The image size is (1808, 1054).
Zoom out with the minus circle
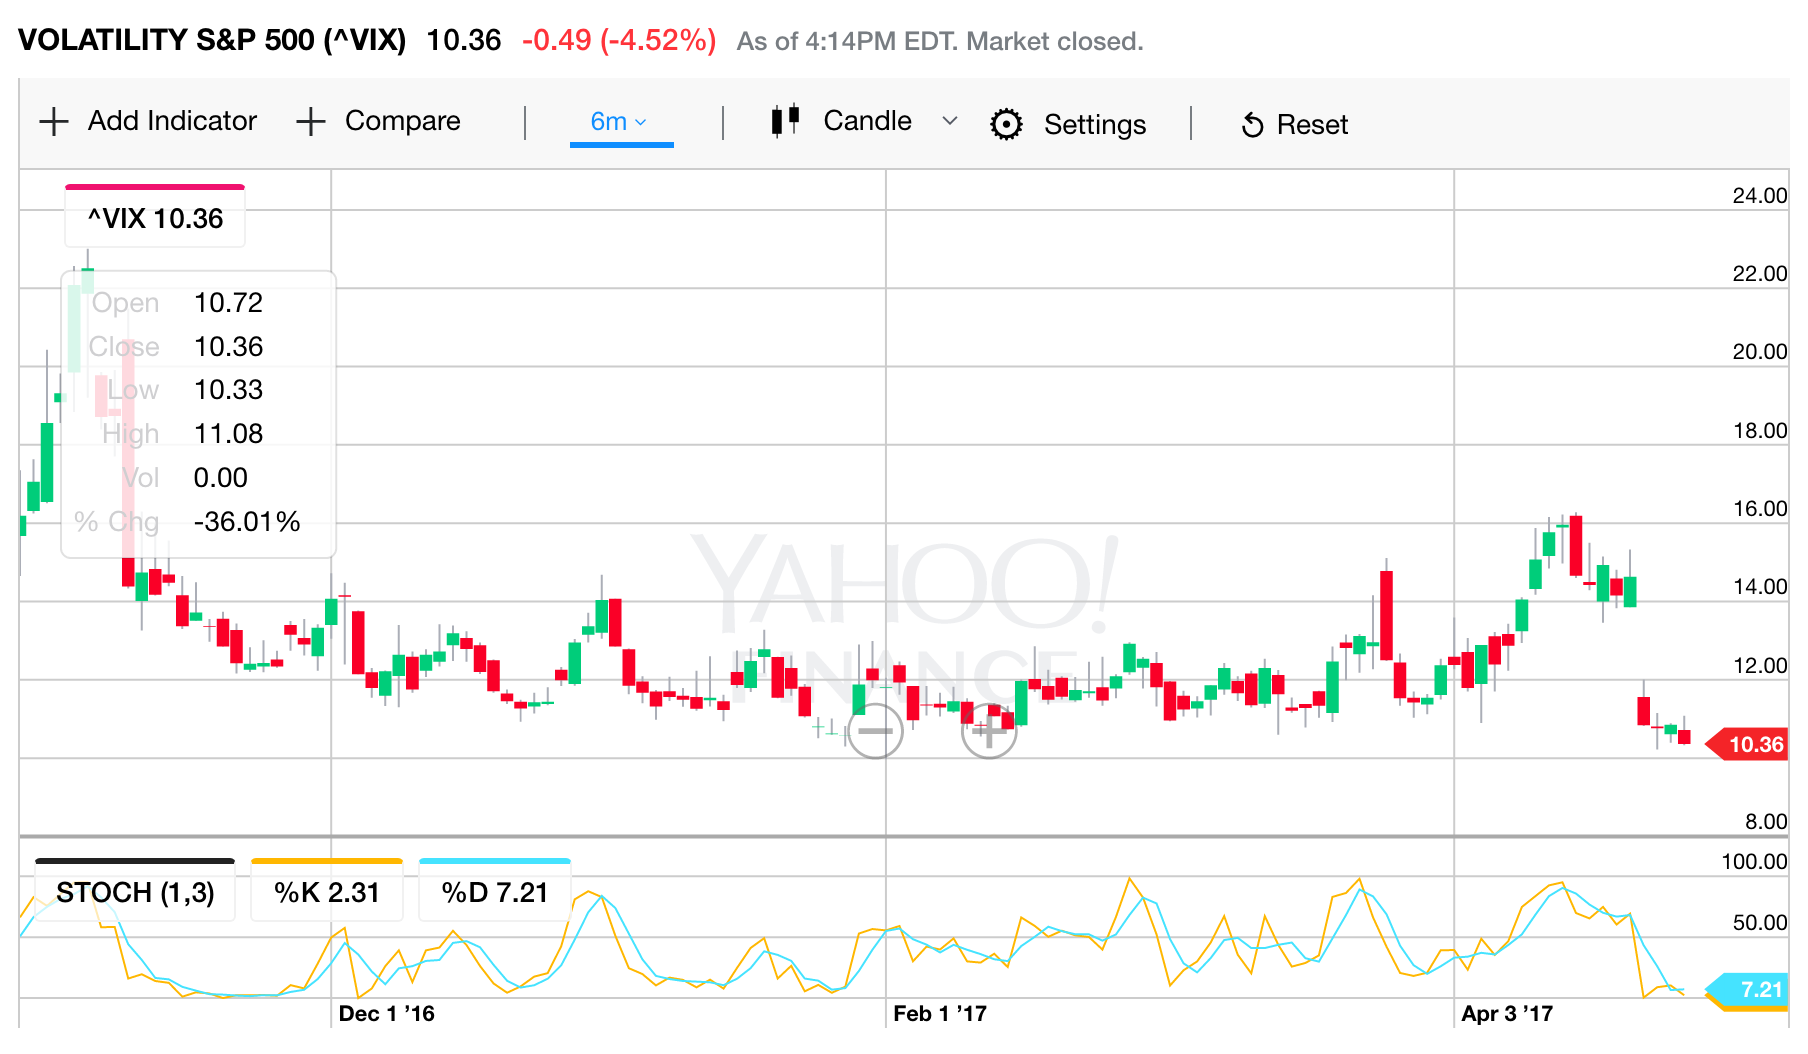[x=875, y=731]
